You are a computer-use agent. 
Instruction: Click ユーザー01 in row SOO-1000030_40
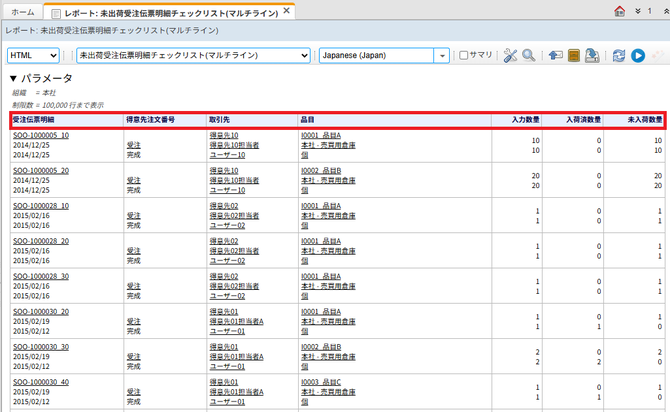(227, 402)
